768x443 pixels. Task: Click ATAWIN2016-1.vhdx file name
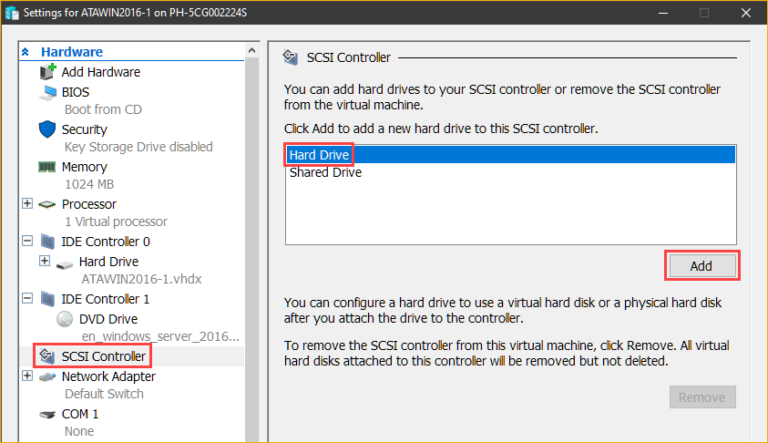(x=141, y=279)
